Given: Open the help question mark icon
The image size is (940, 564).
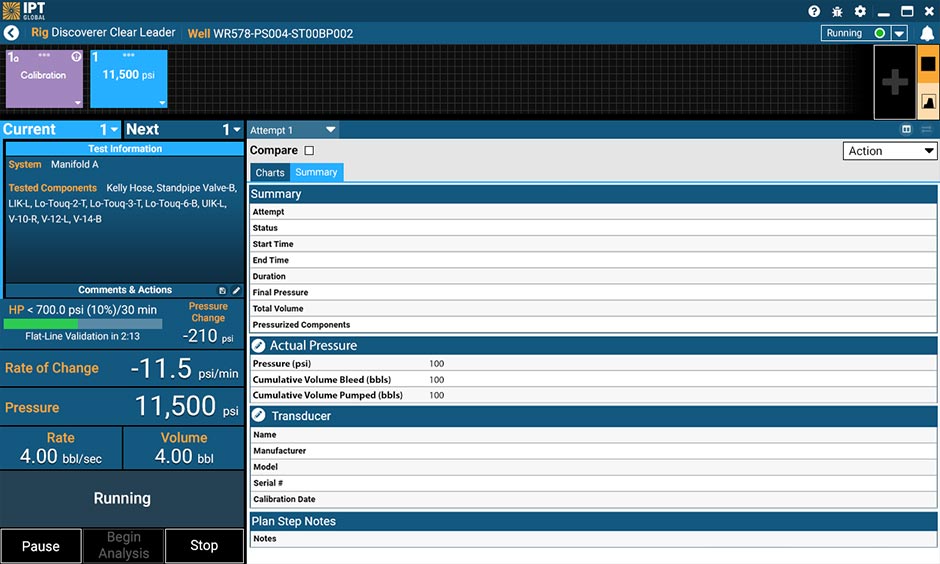Looking at the screenshot, I should (814, 11).
